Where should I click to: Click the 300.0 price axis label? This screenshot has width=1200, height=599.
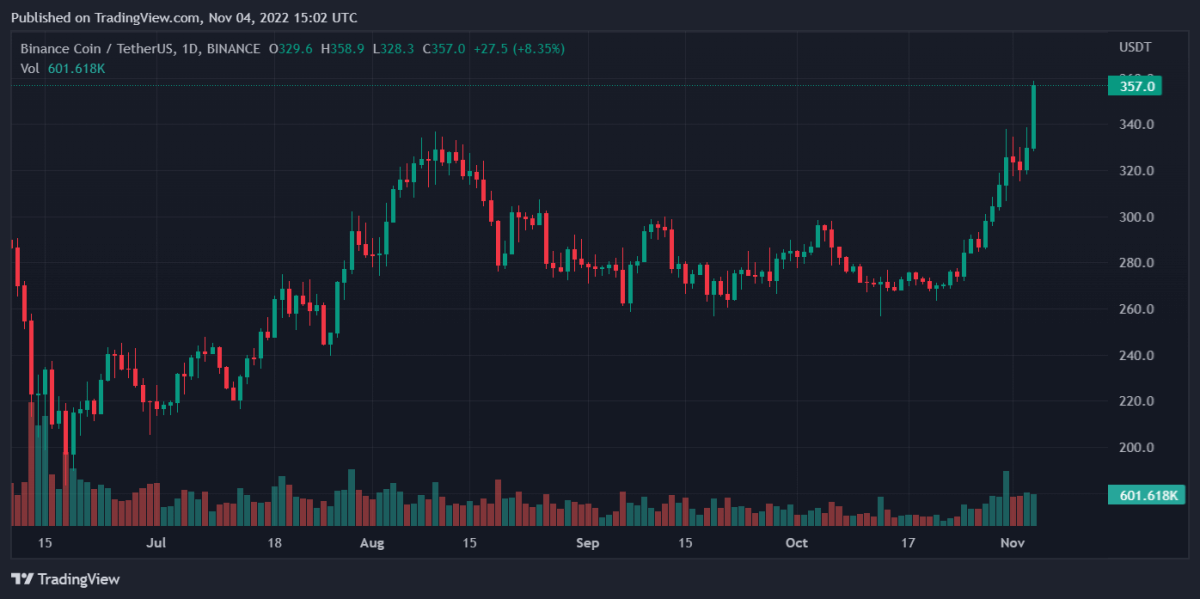1137,217
